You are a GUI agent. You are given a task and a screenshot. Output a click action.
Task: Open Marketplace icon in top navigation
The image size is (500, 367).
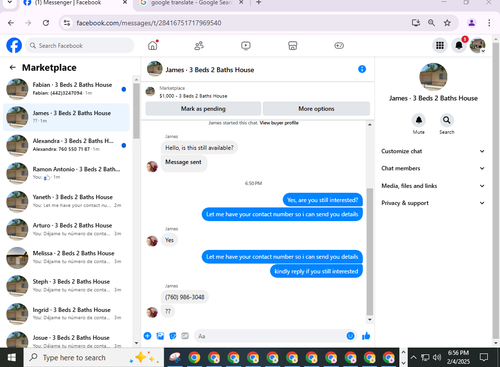coord(292,45)
